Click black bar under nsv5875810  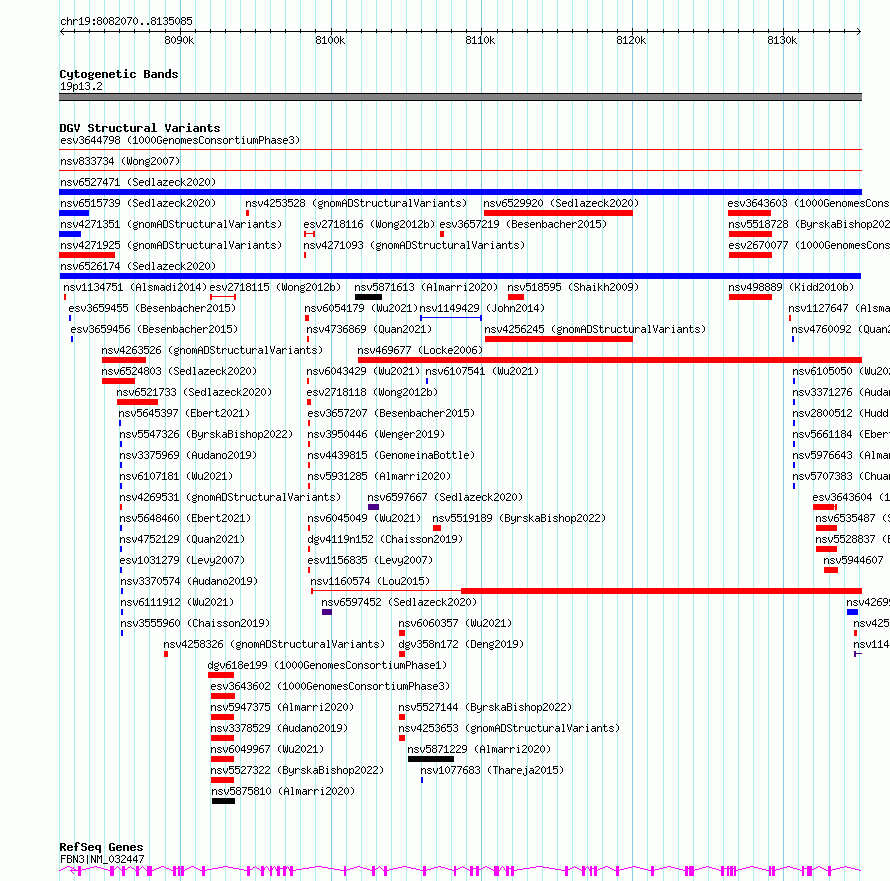point(223,801)
